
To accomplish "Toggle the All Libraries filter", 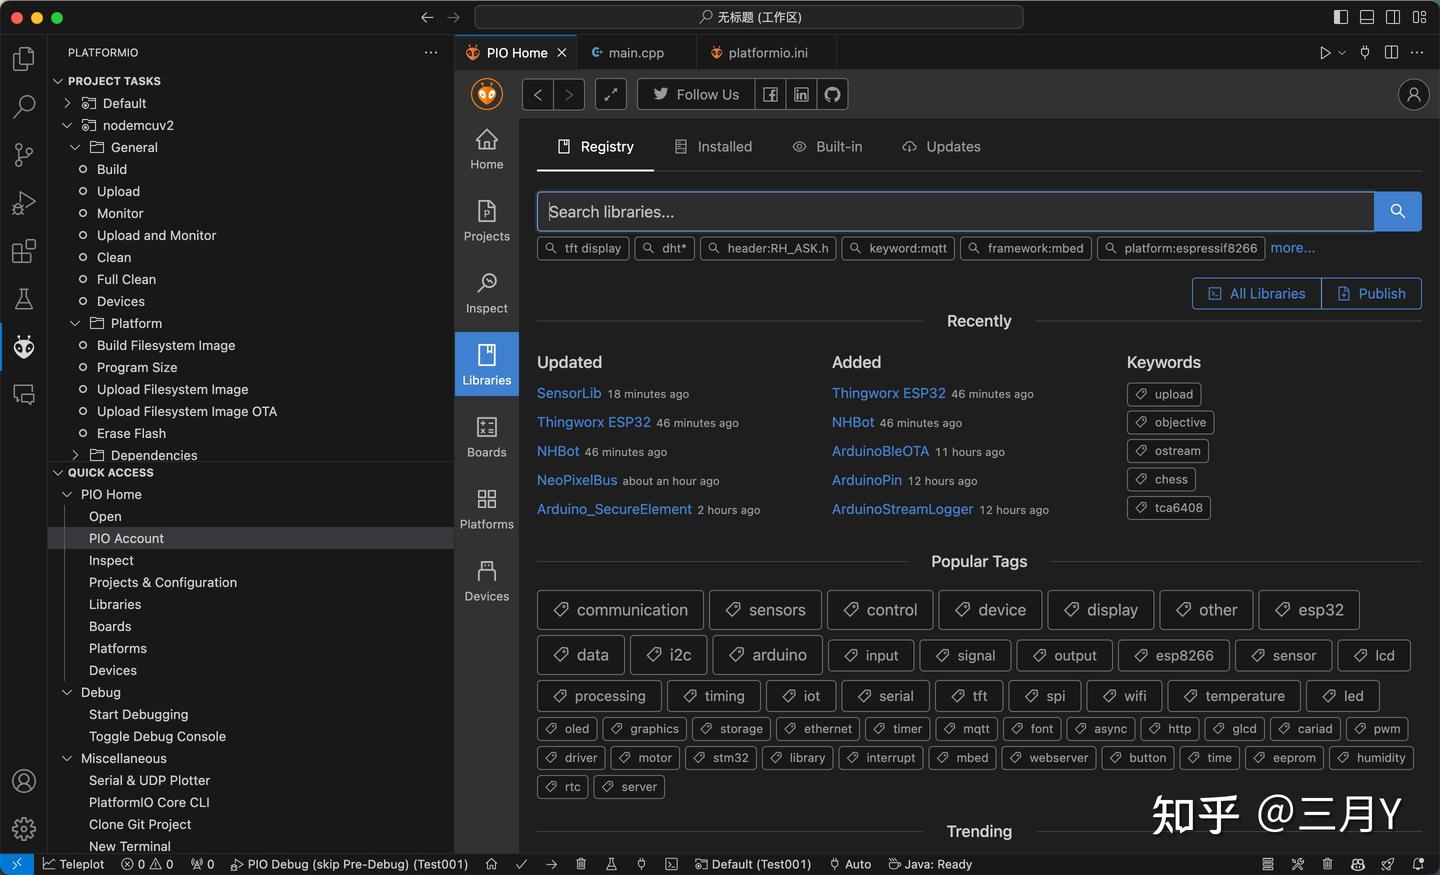I will tap(1256, 293).
